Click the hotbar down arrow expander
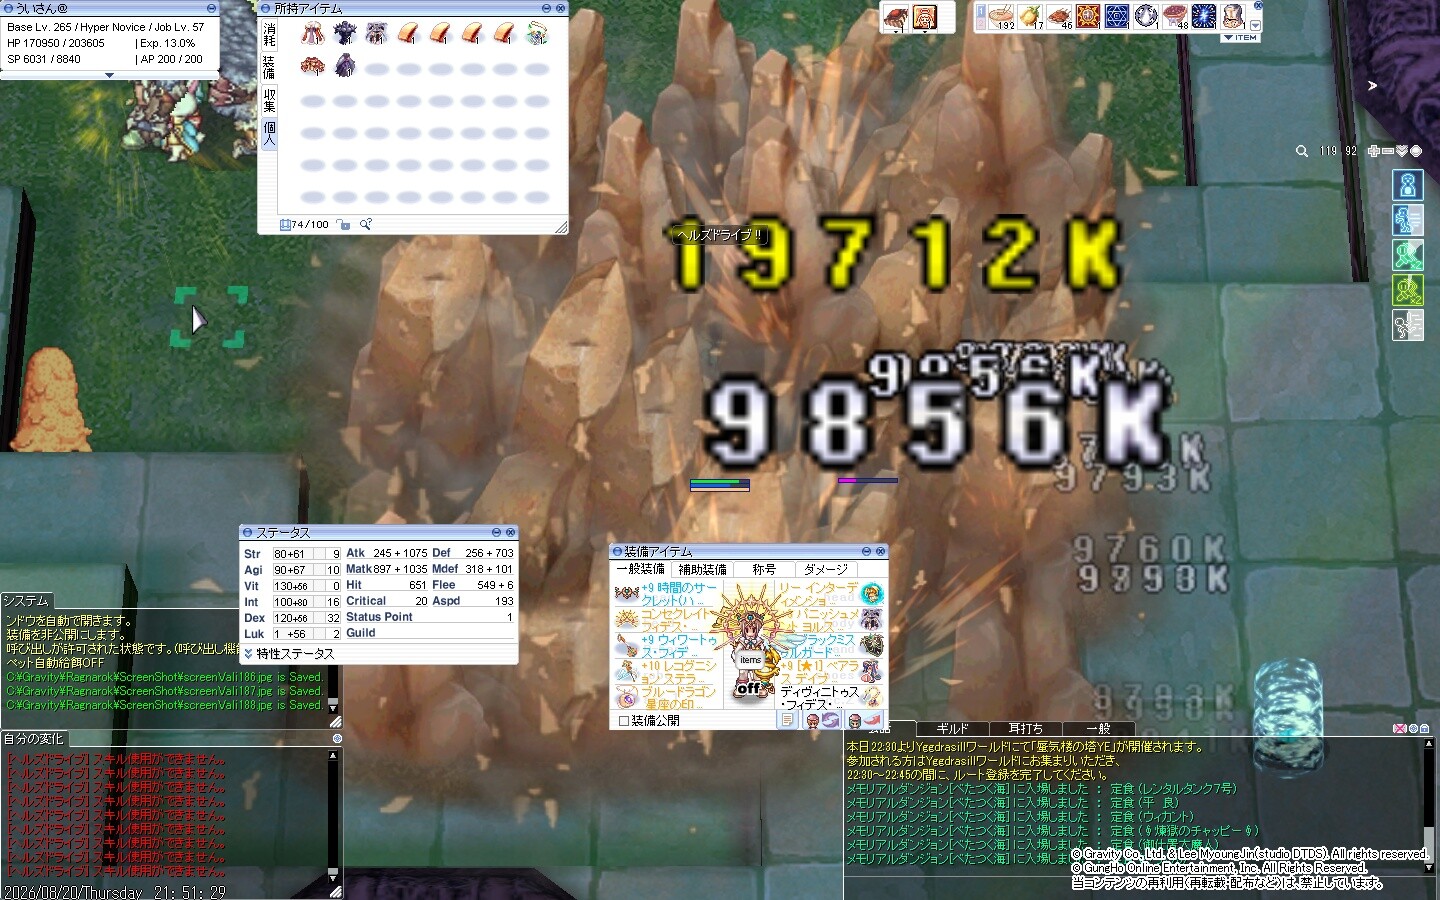 1256,26
